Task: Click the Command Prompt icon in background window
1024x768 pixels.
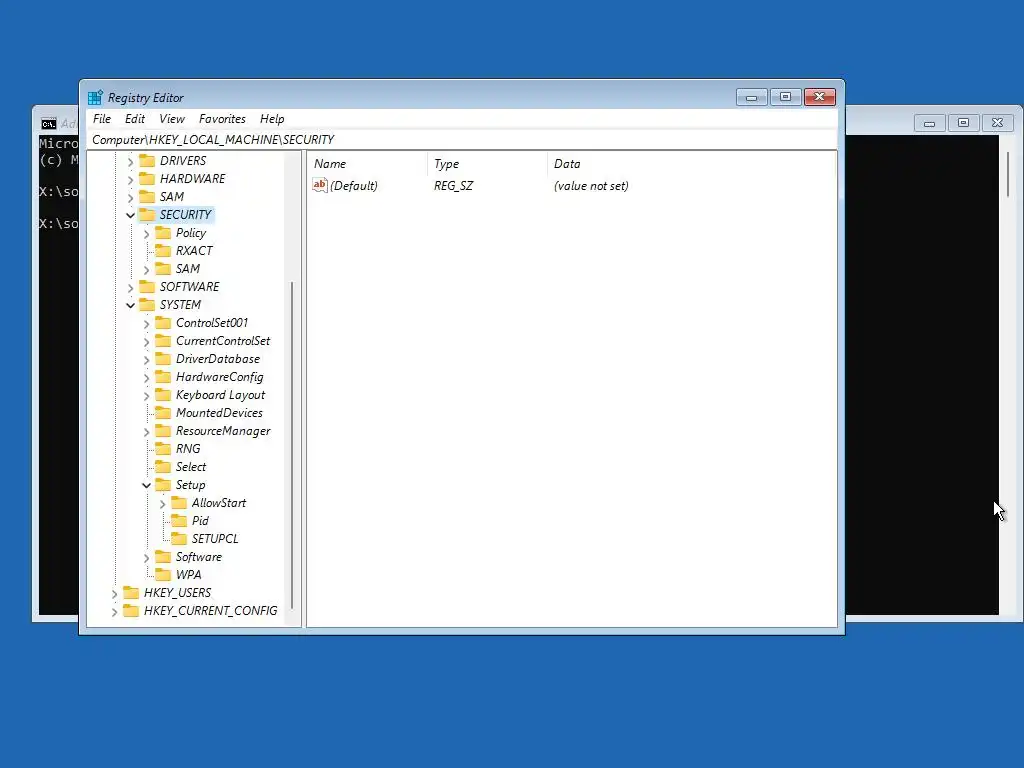Action: pyautogui.click(x=48, y=124)
